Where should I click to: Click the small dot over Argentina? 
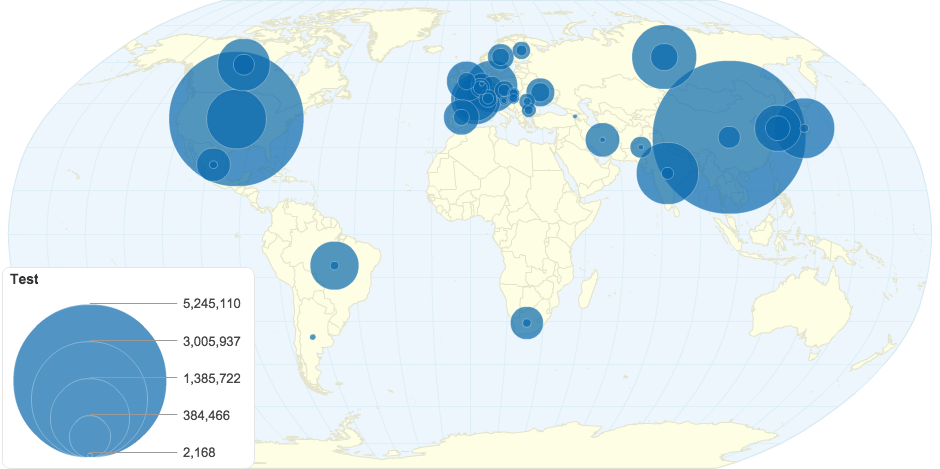(313, 337)
